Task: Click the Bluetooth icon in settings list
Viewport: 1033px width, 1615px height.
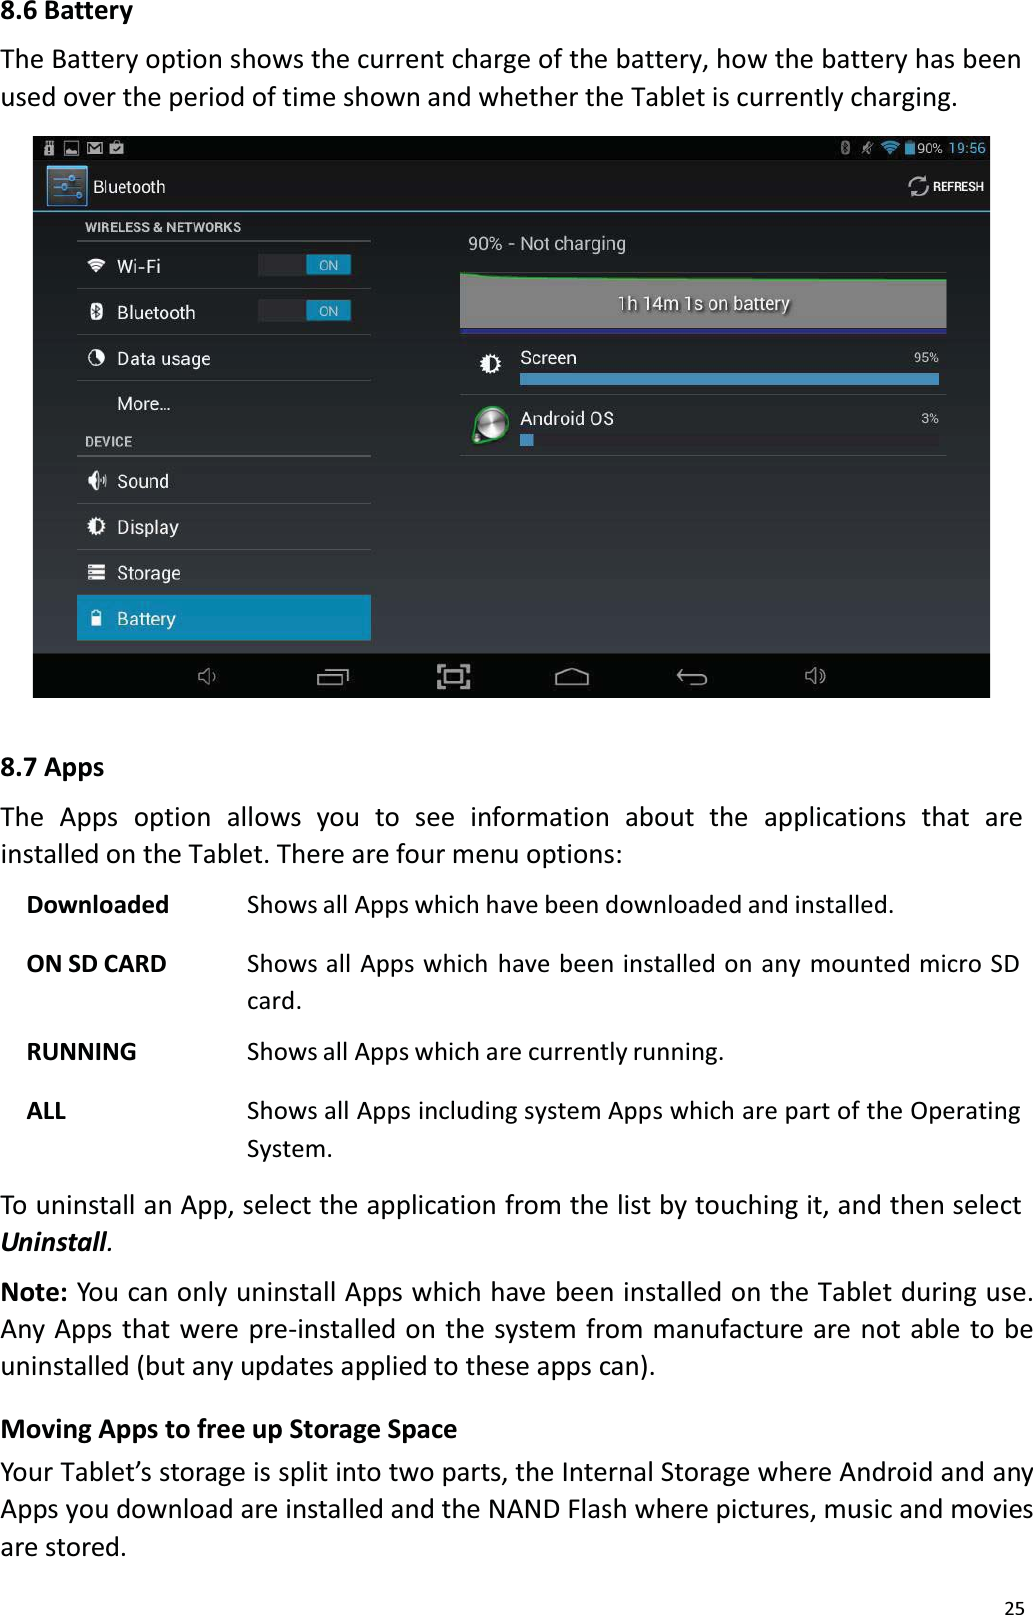Action: [96, 312]
